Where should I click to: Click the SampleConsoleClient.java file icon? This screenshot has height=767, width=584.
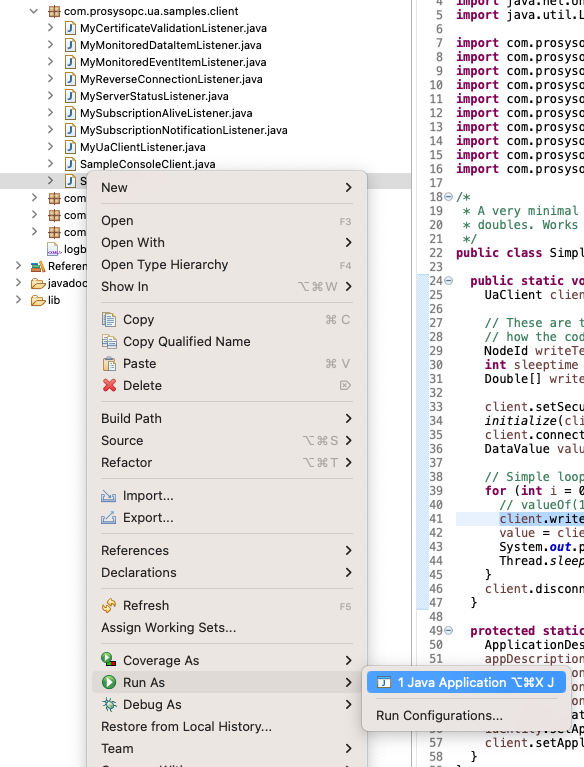(x=70, y=164)
